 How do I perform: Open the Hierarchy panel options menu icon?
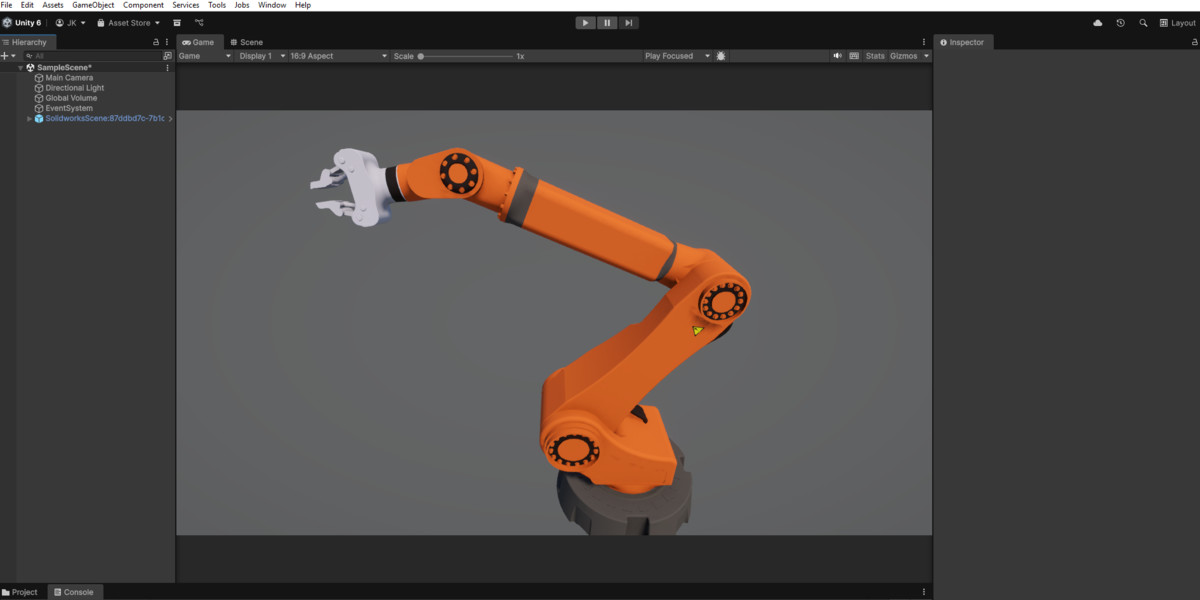point(166,42)
